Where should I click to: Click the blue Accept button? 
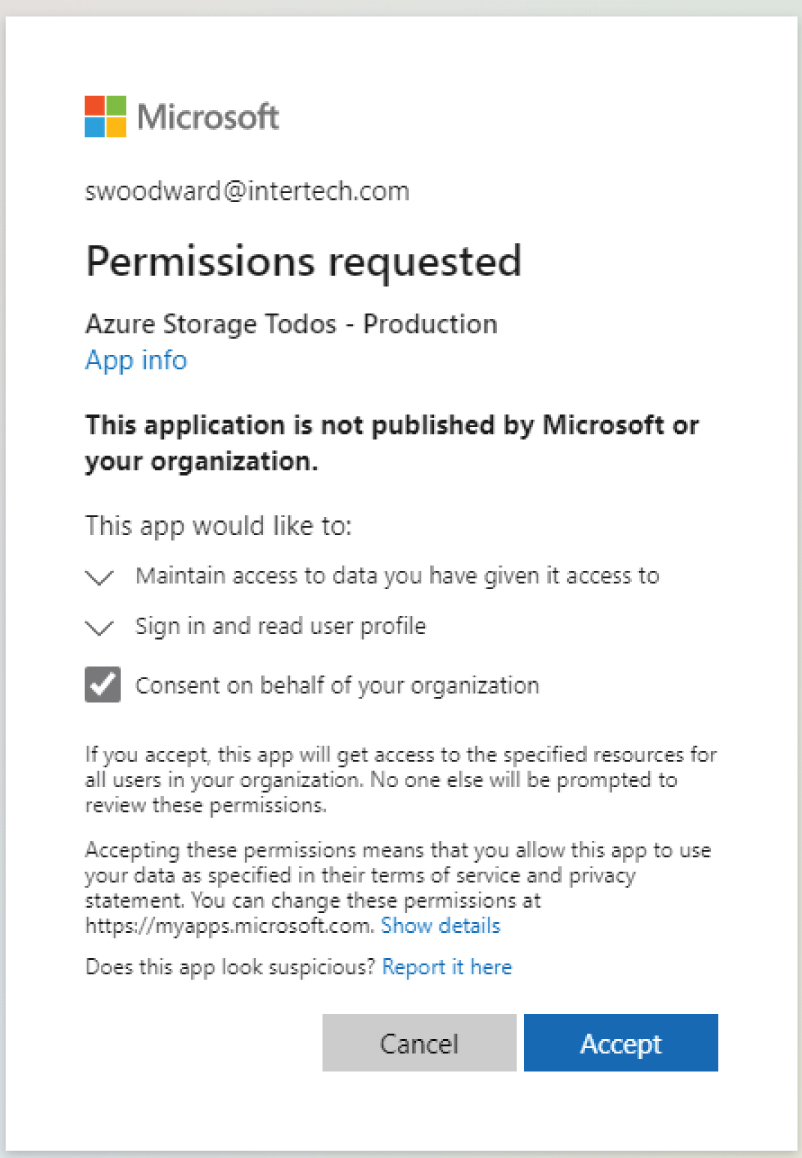[620, 1043]
